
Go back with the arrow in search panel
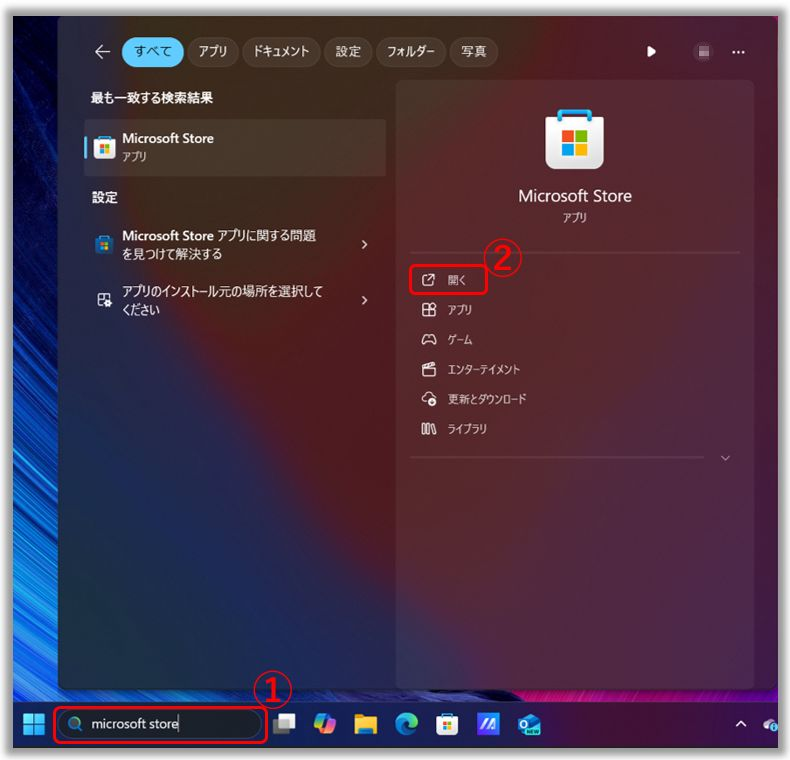[102, 51]
